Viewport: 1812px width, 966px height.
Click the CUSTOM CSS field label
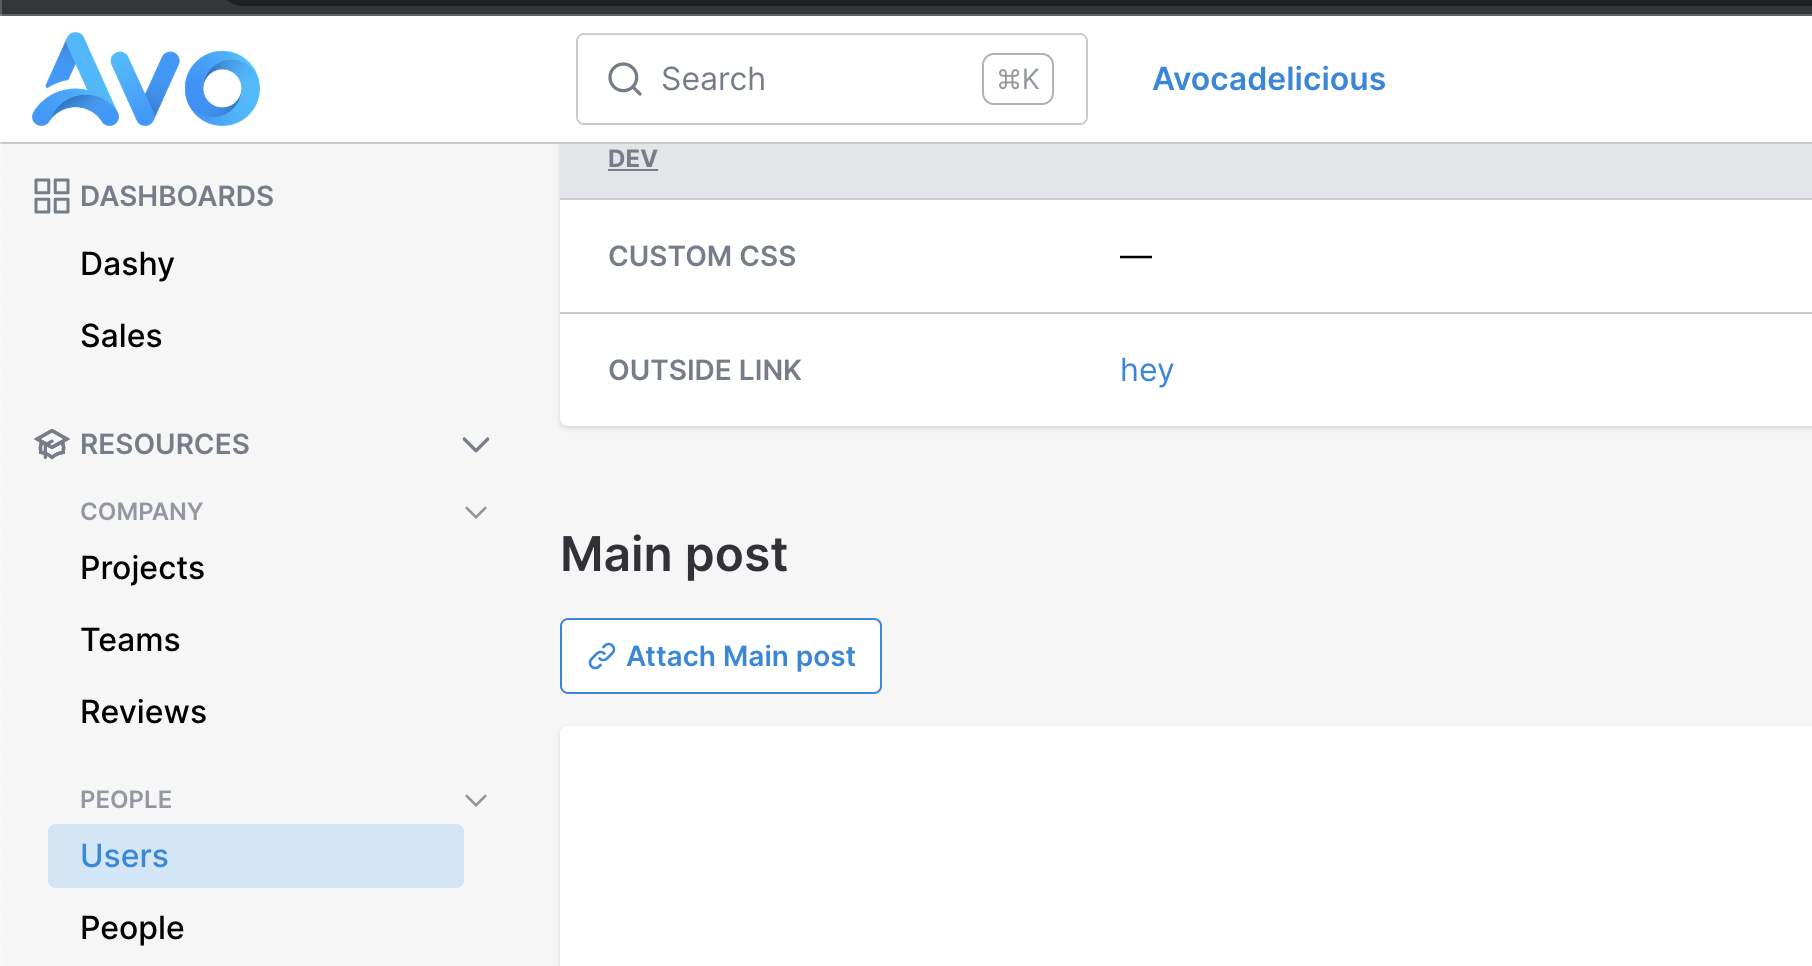[x=702, y=256]
